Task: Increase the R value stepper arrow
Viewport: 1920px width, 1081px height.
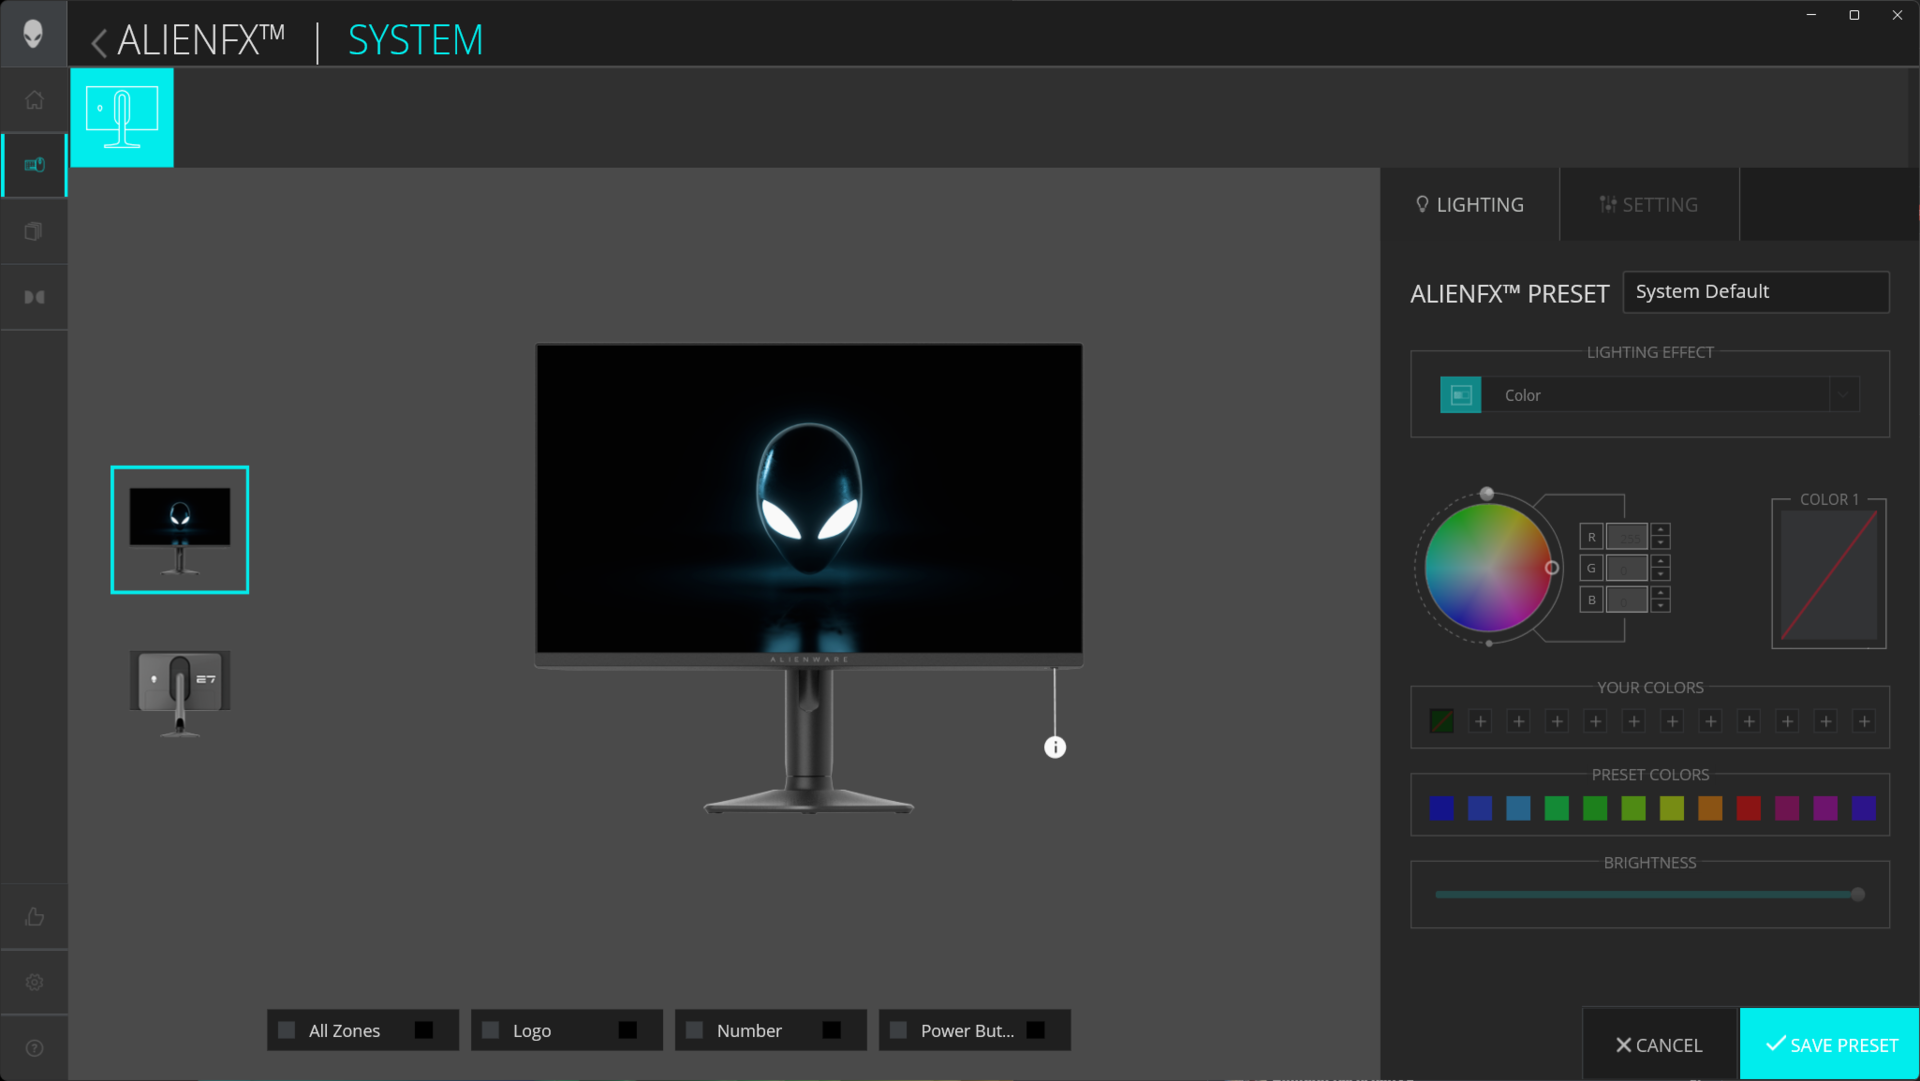Action: (x=1660, y=530)
